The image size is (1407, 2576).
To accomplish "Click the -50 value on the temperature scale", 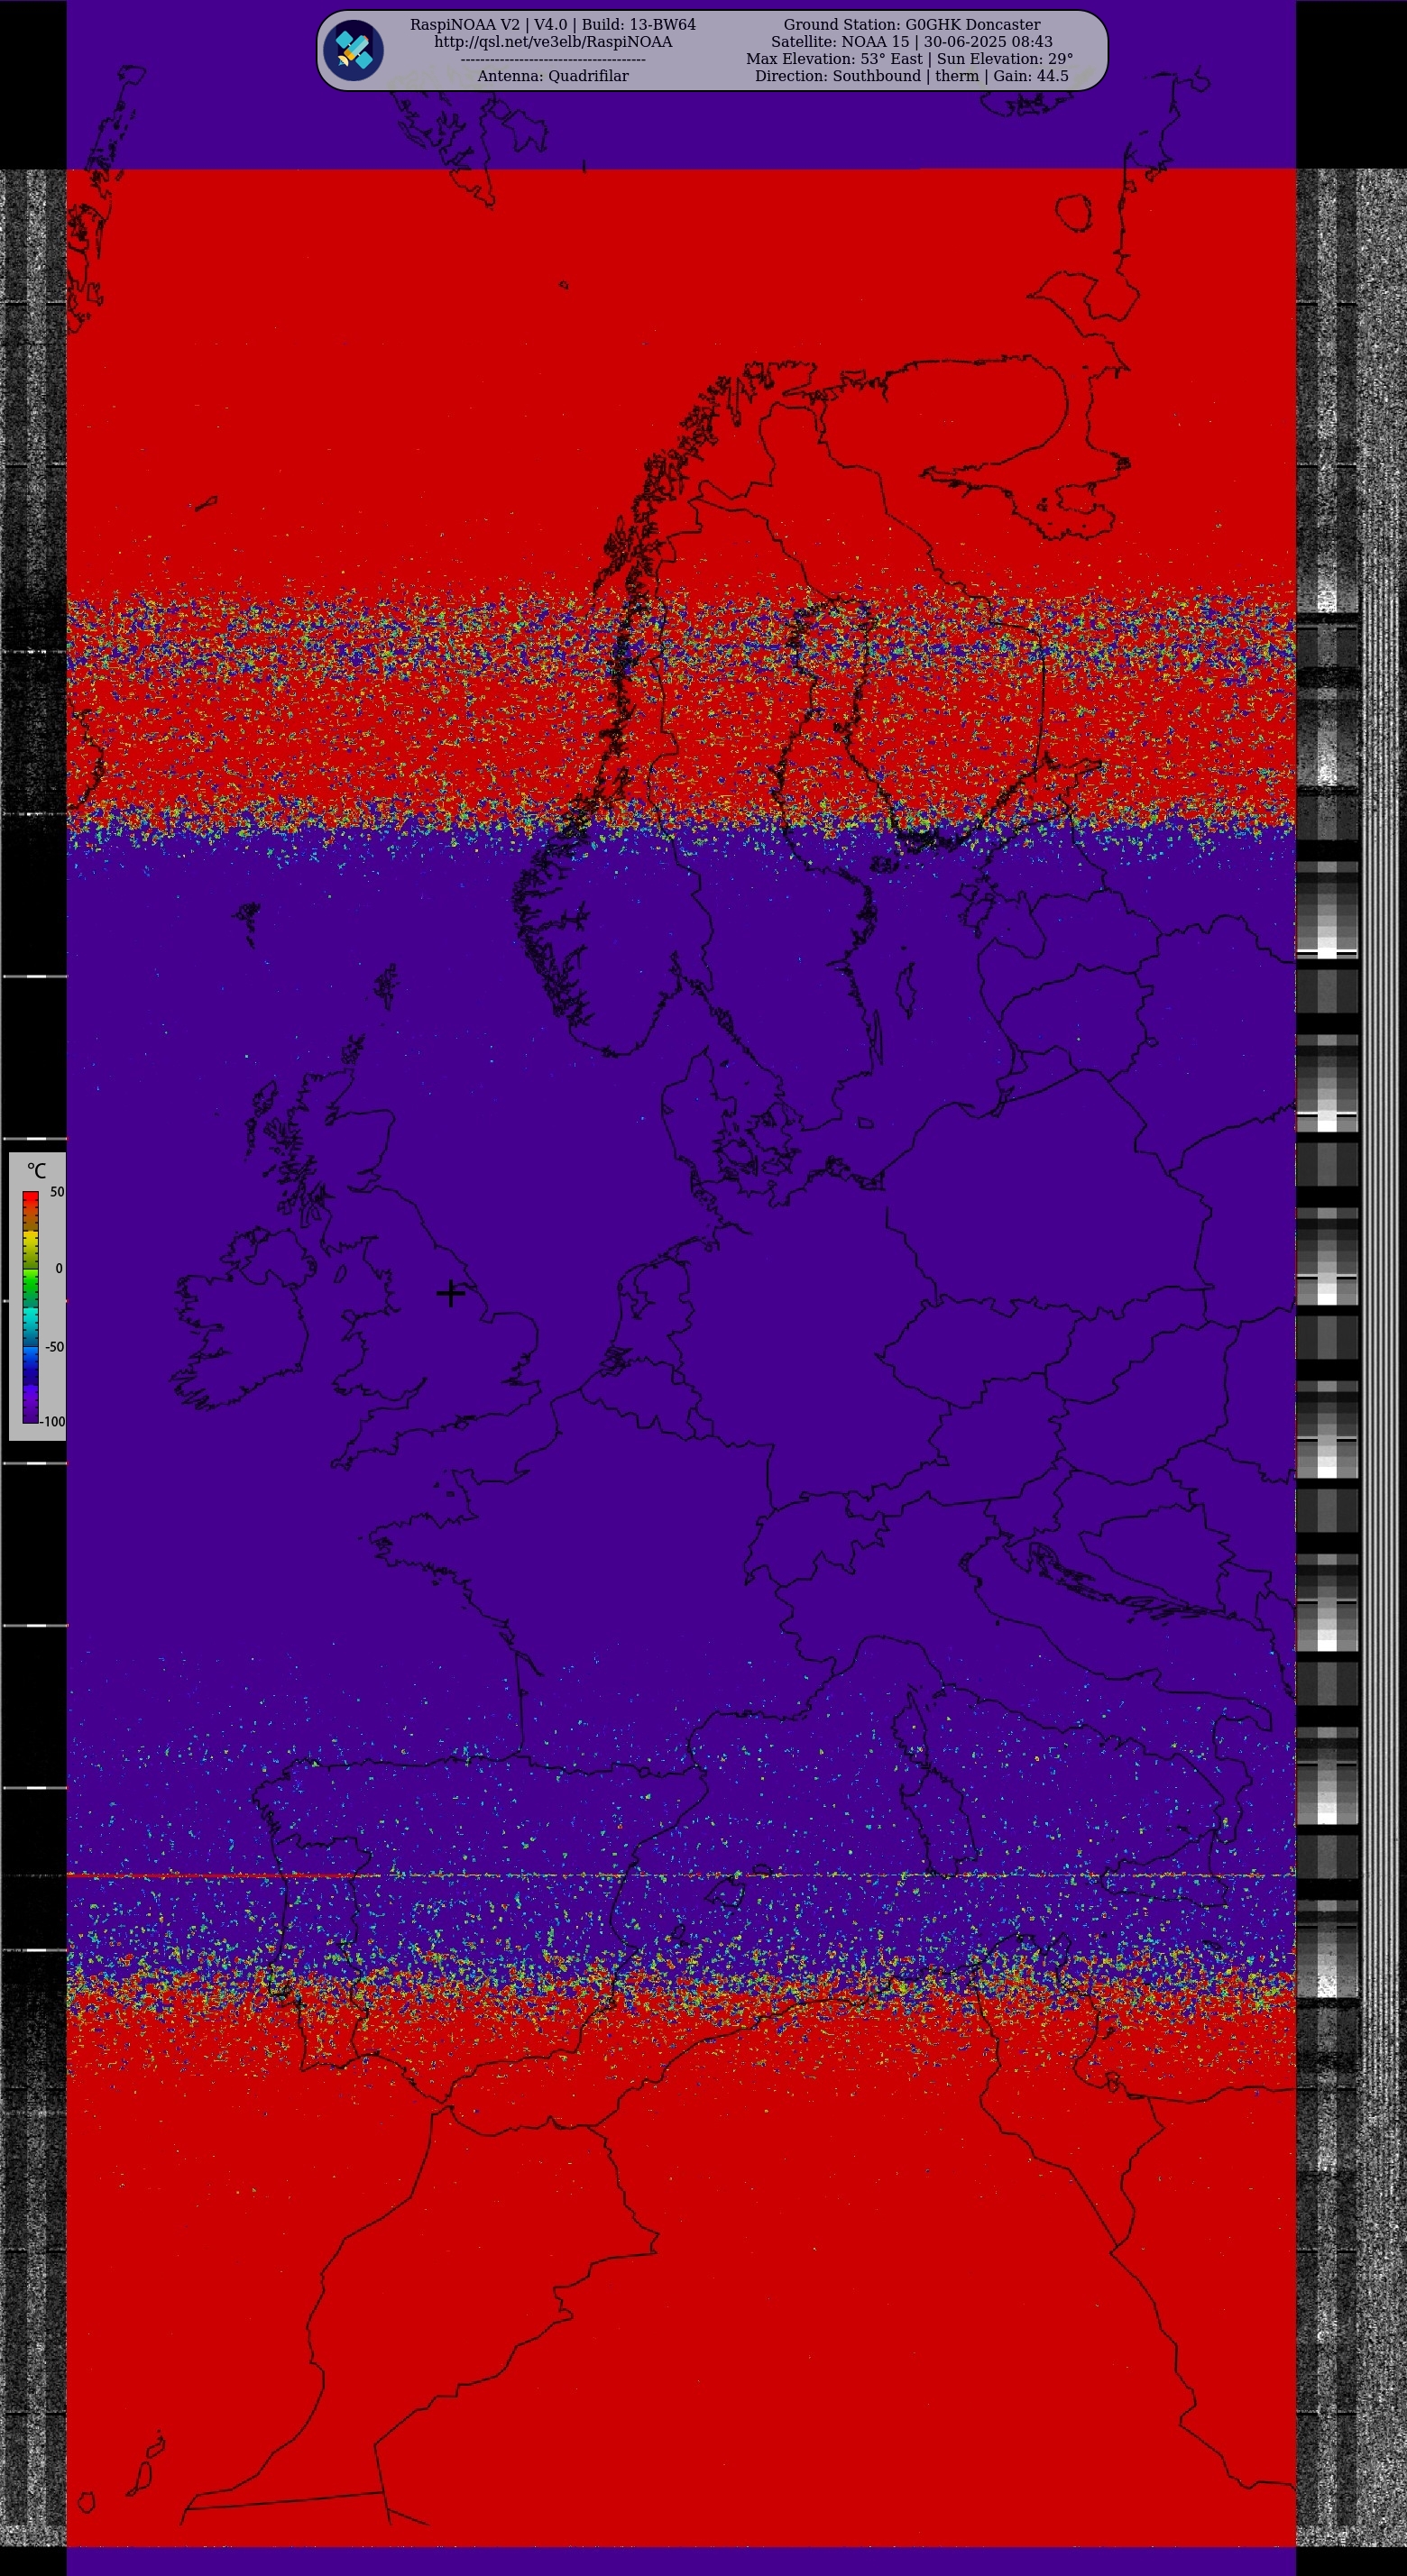I will click(x=54, y=1347).
